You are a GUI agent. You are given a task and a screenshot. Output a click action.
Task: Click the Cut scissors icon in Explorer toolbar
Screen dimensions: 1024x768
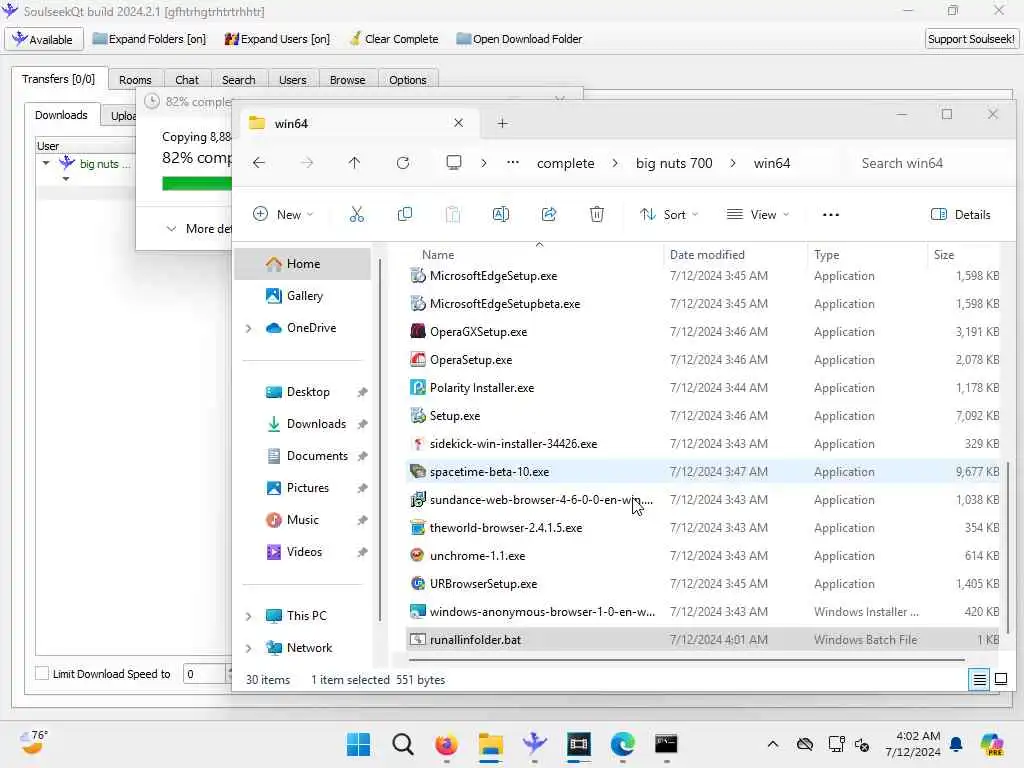click(x=357, y=214)
